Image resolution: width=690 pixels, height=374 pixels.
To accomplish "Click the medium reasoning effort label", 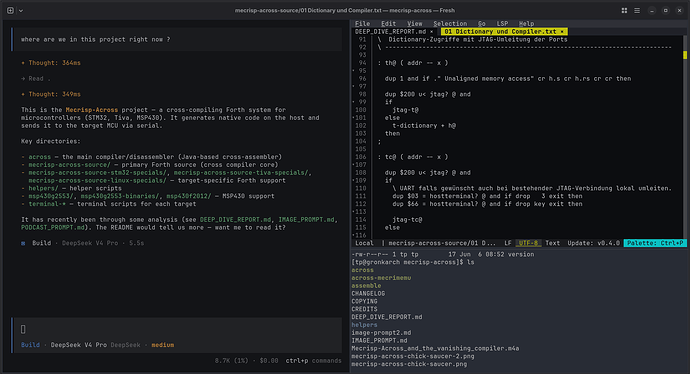I will click(x=163, y=345).
